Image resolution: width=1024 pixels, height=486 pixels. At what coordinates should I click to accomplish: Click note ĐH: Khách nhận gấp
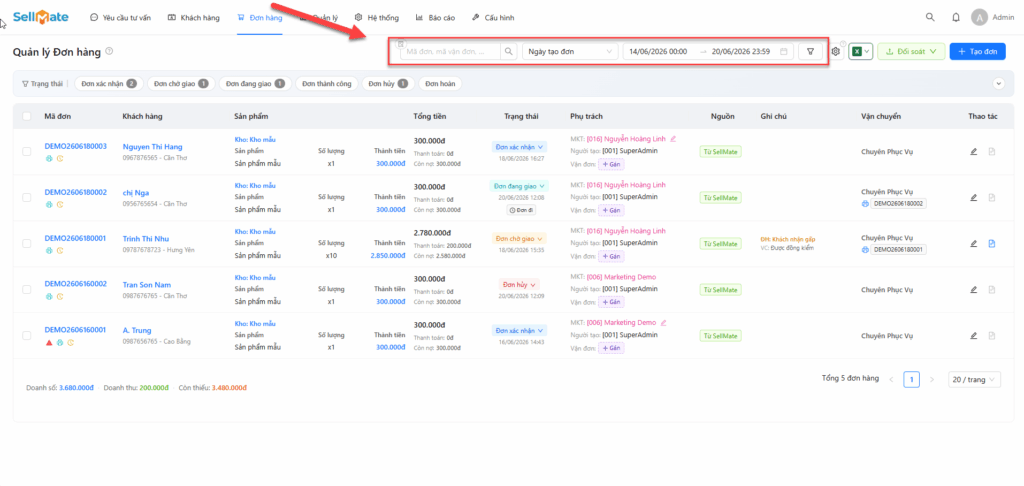[788, 239]
